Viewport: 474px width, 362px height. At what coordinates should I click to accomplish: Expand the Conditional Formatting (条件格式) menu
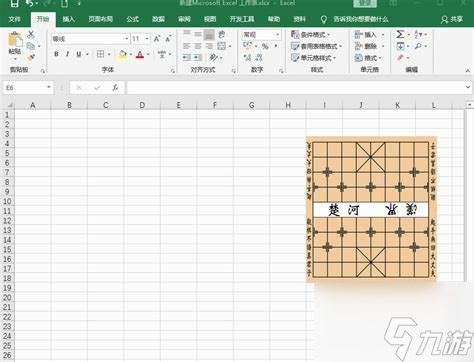pos(311,34)
